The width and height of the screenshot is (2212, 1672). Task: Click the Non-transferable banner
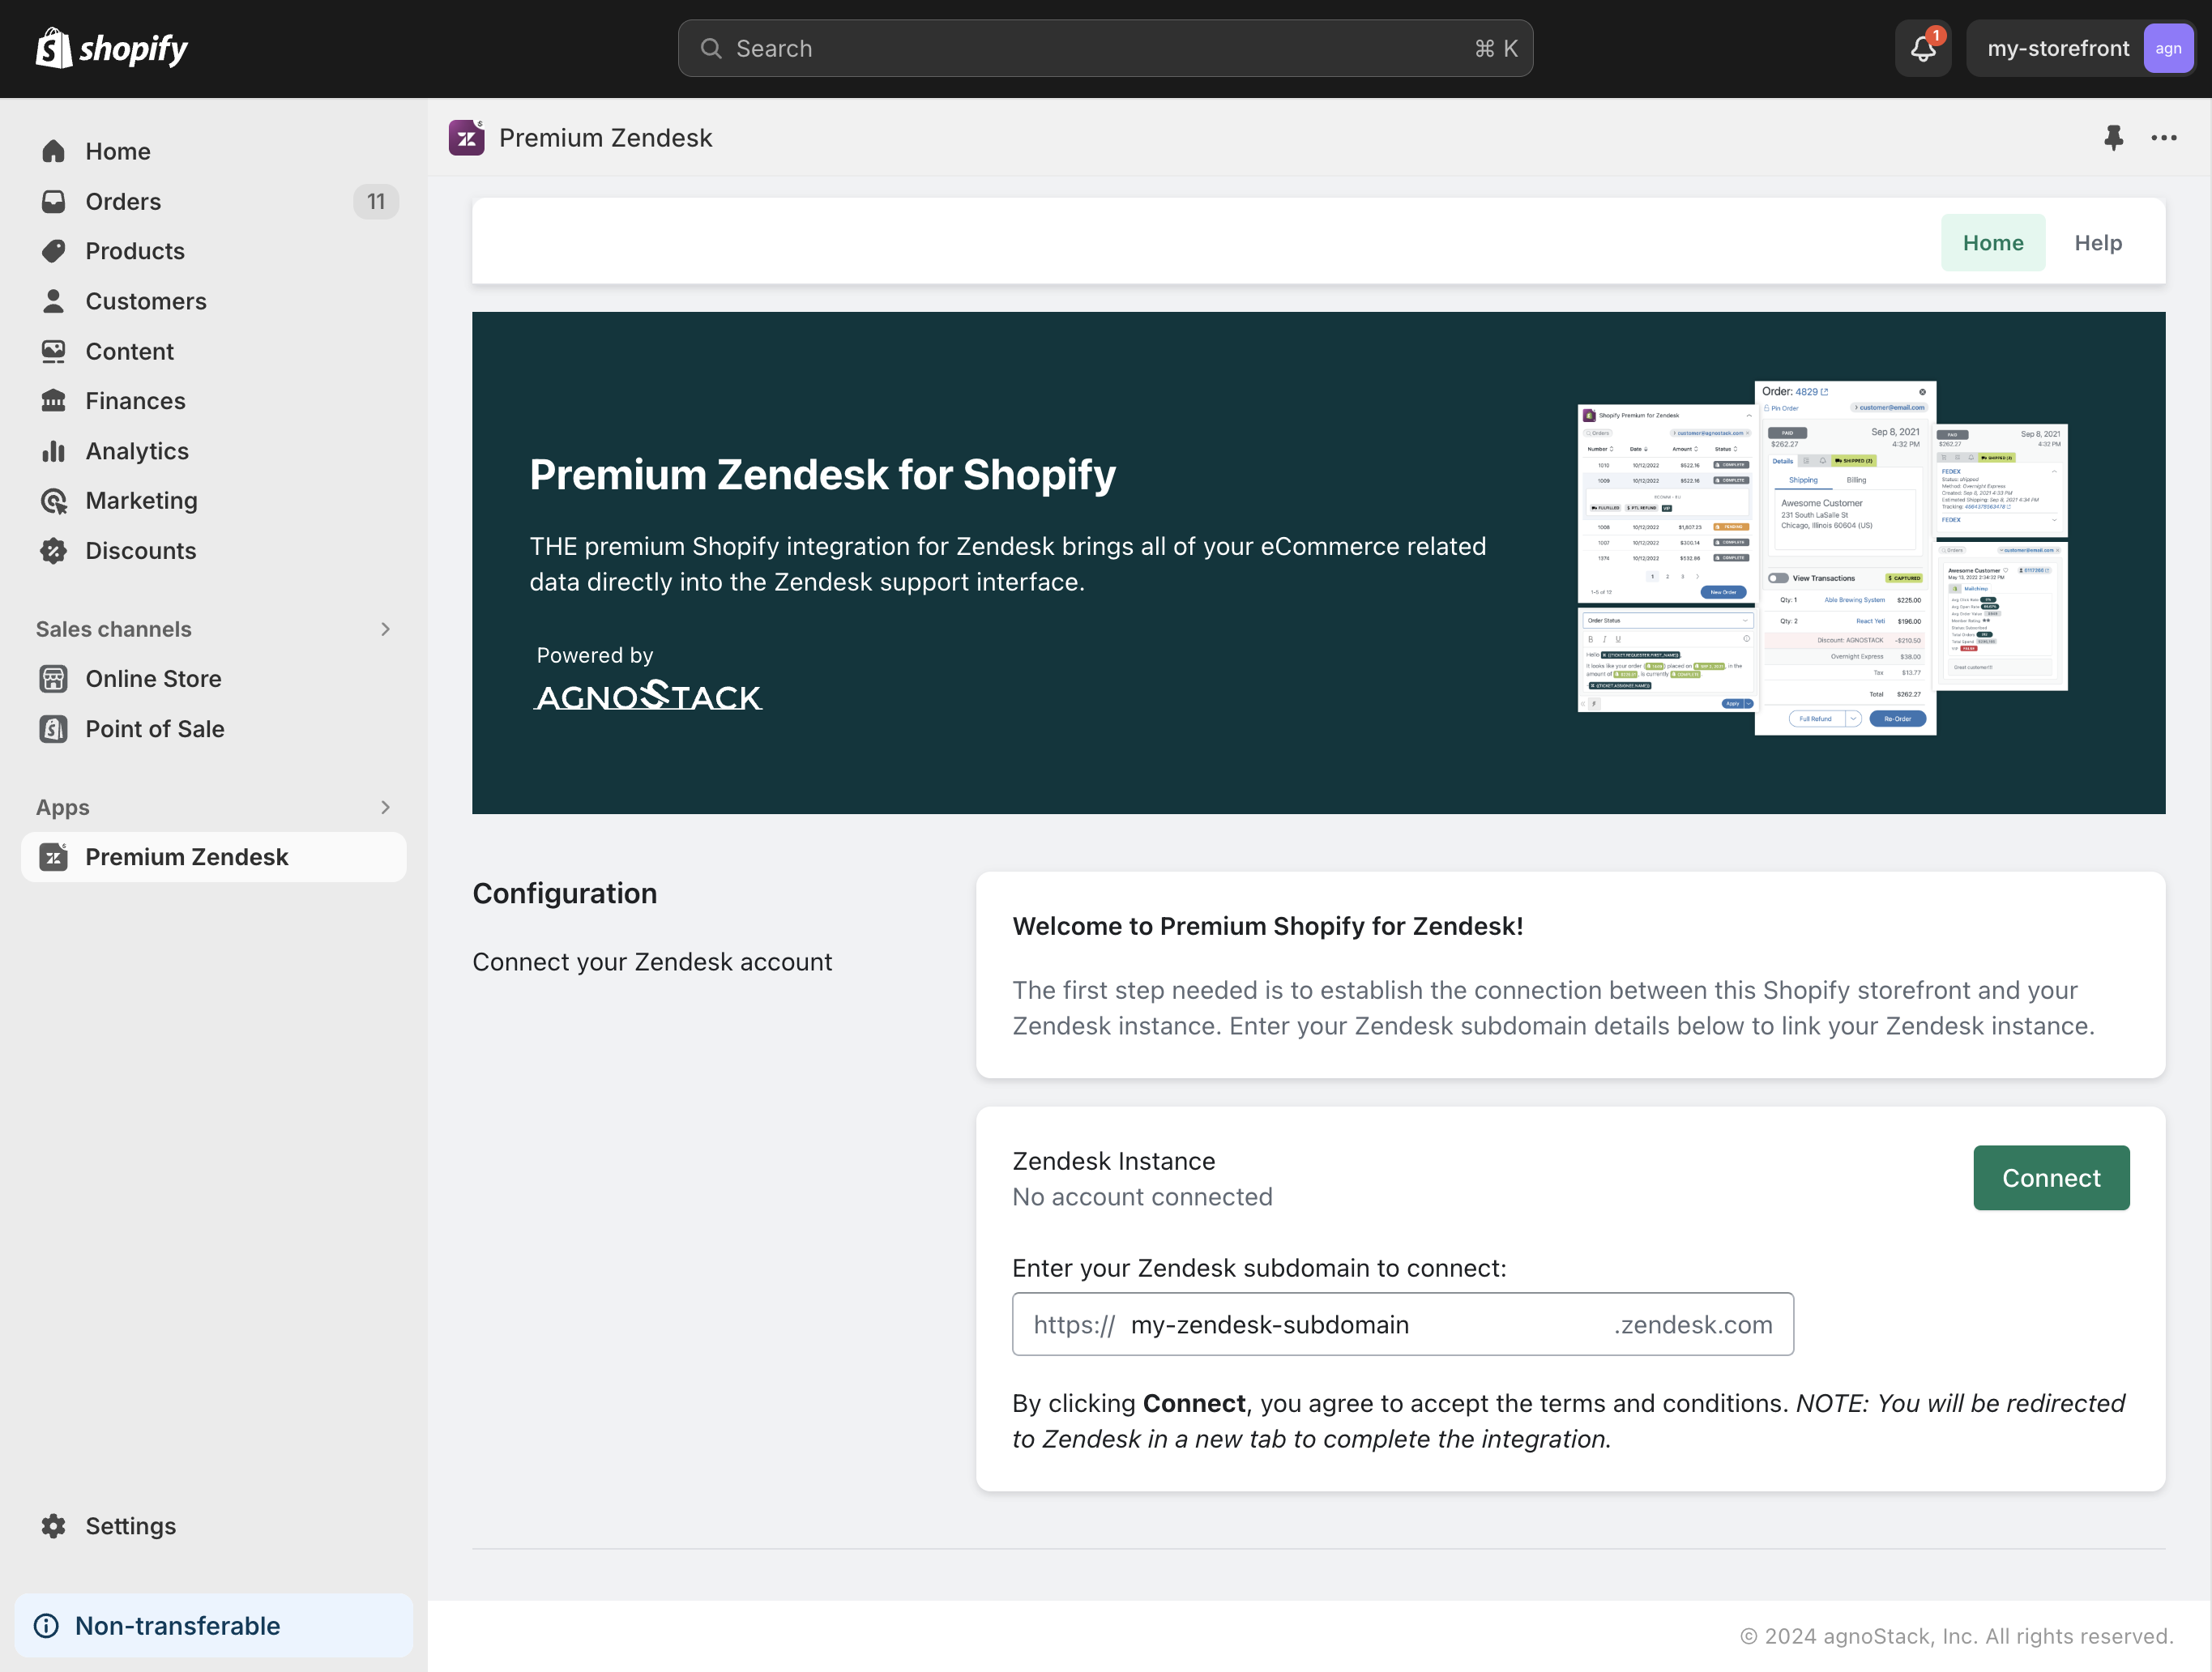[x=214, y=1626]
